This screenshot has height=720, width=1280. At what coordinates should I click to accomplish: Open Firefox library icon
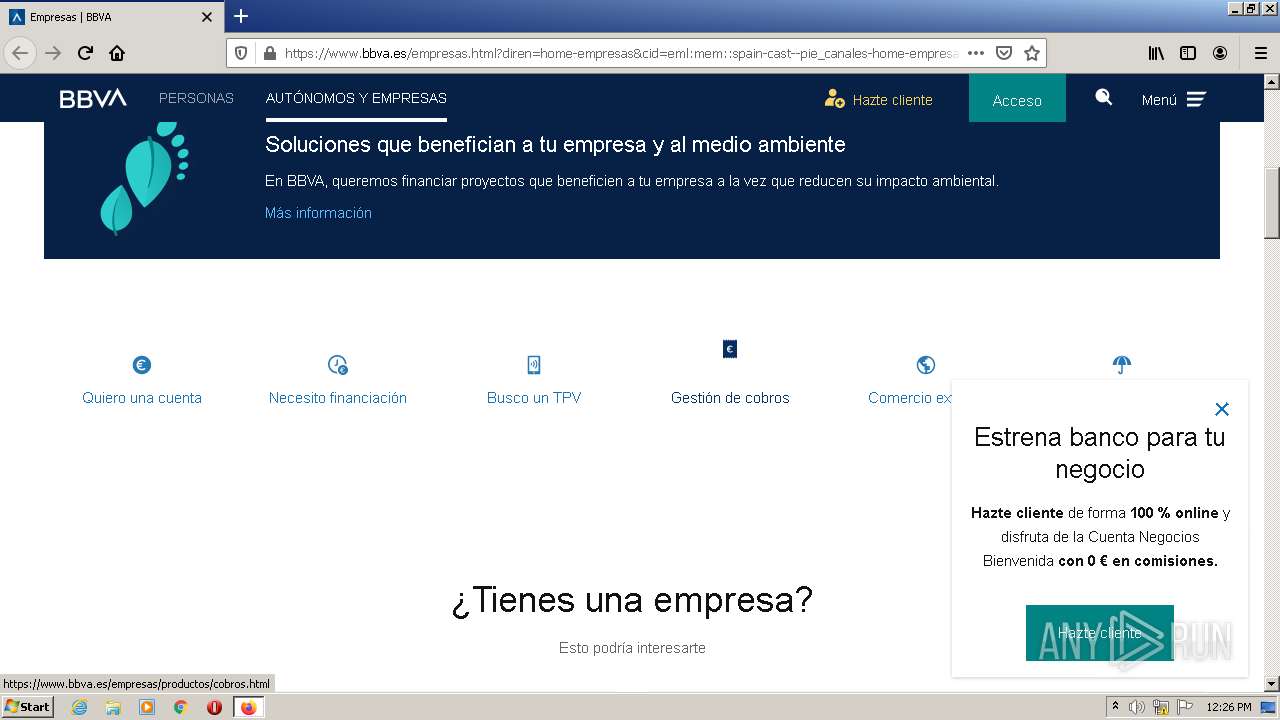click(x=1156, y=53)
